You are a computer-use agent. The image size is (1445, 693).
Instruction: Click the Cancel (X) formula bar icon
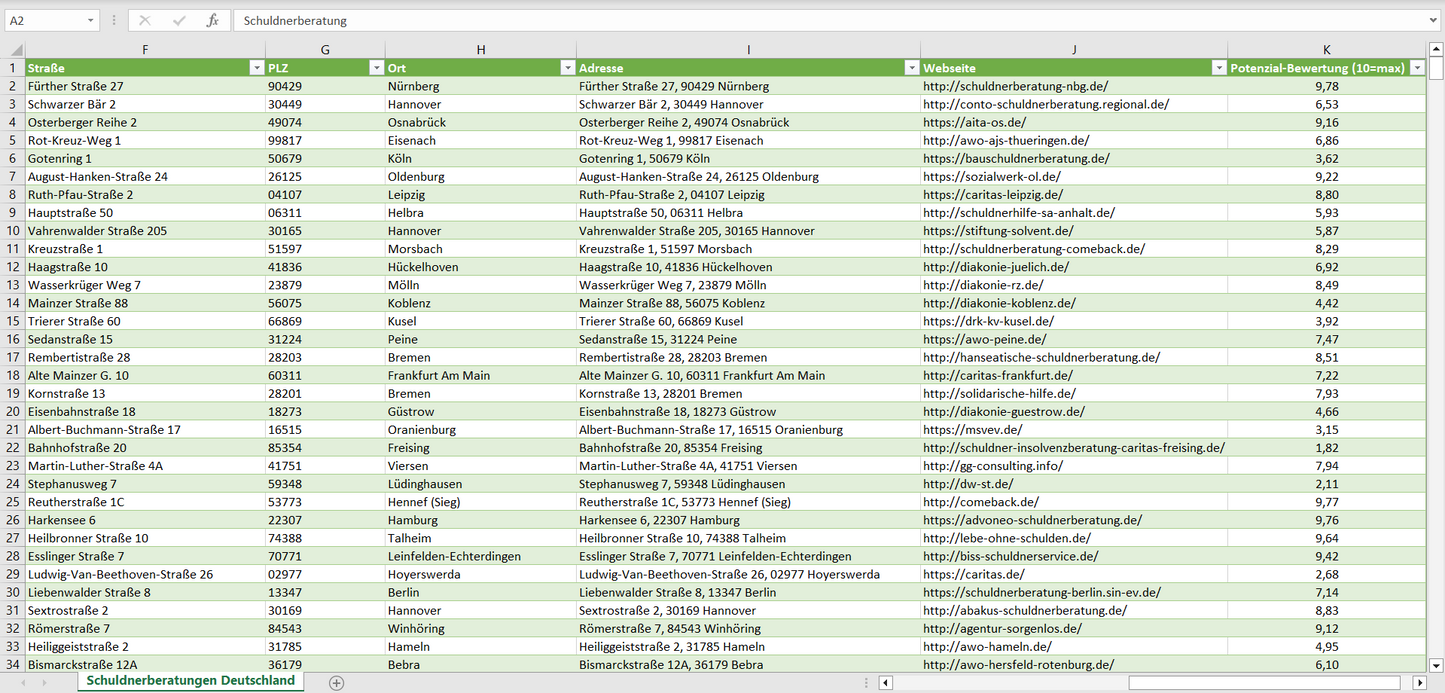pos(145,20)
